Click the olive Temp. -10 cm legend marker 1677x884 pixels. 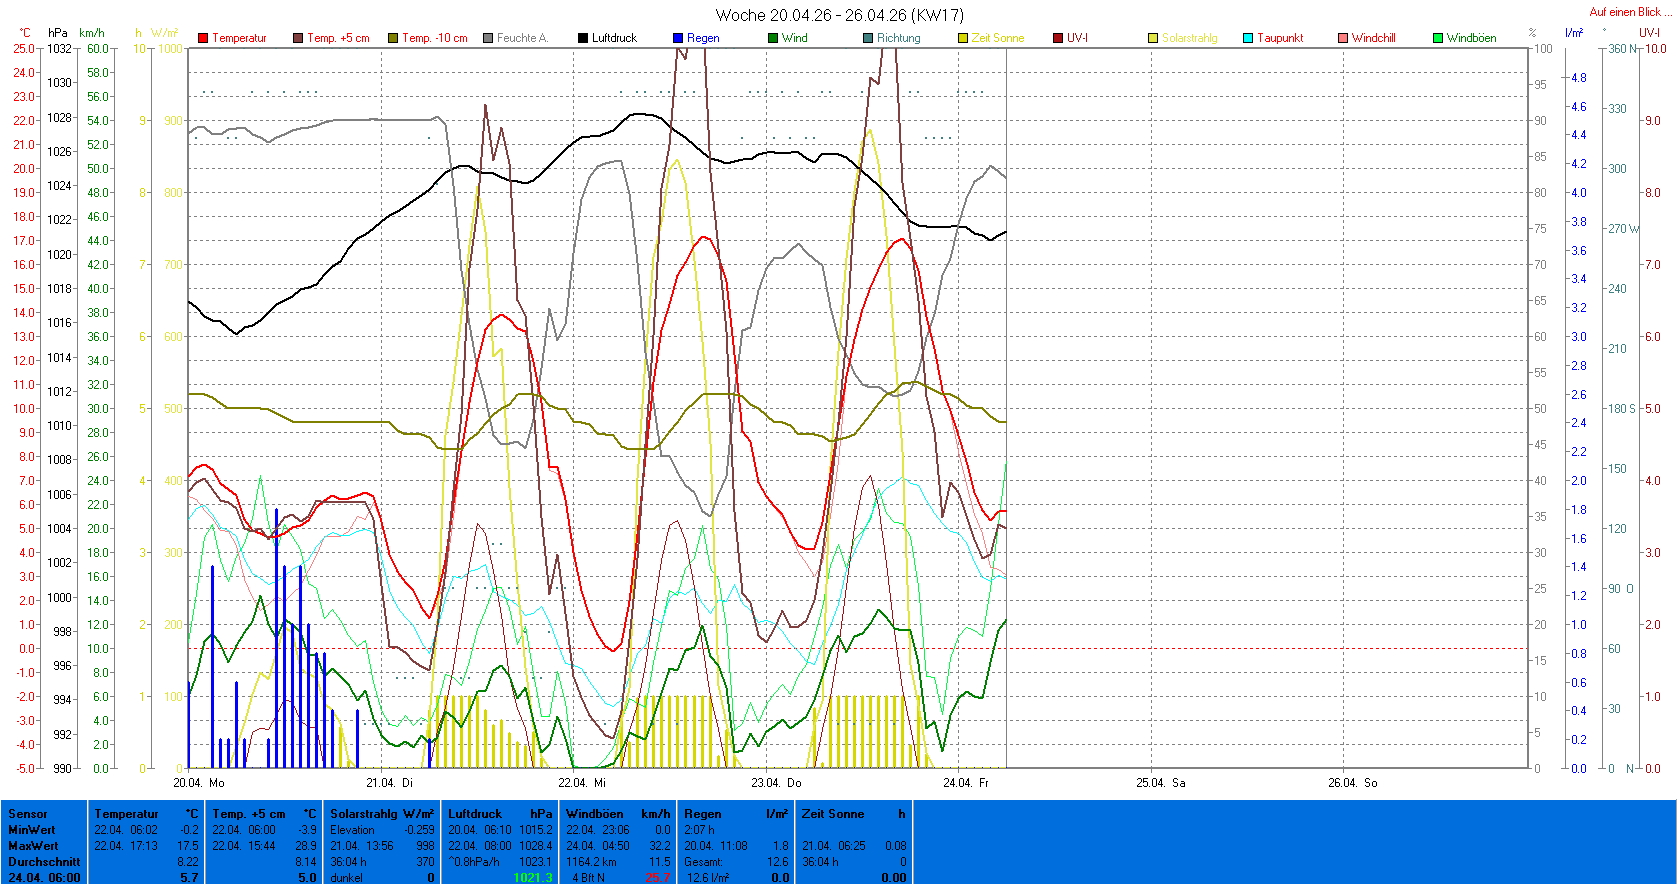tap(393, 38)
